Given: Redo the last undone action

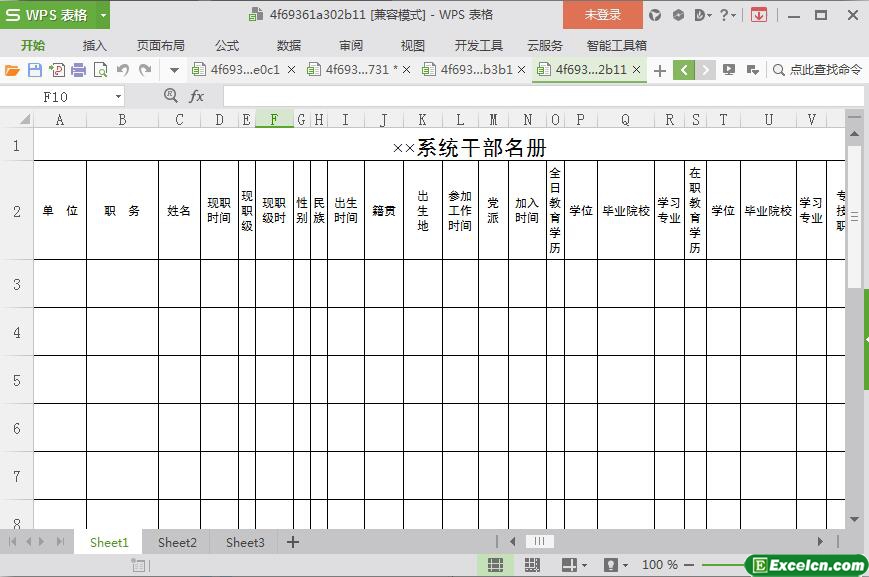Looking at the screenshot, I should pos(145,70).
